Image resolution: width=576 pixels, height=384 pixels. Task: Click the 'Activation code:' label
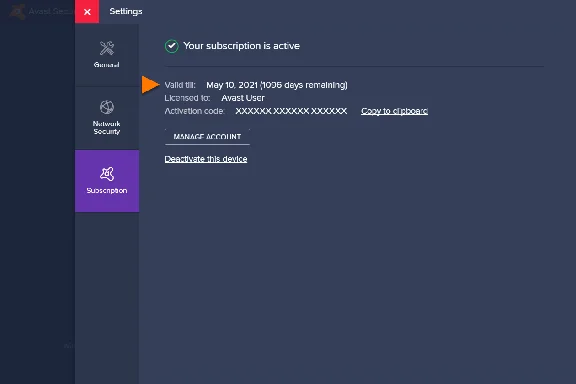tap(194, 111)
